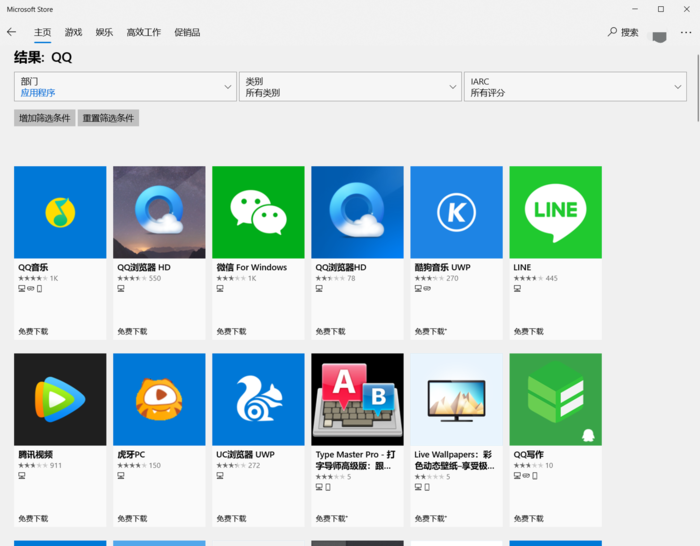
Task: Click the back arrow button
Action: tap(12, 32)
